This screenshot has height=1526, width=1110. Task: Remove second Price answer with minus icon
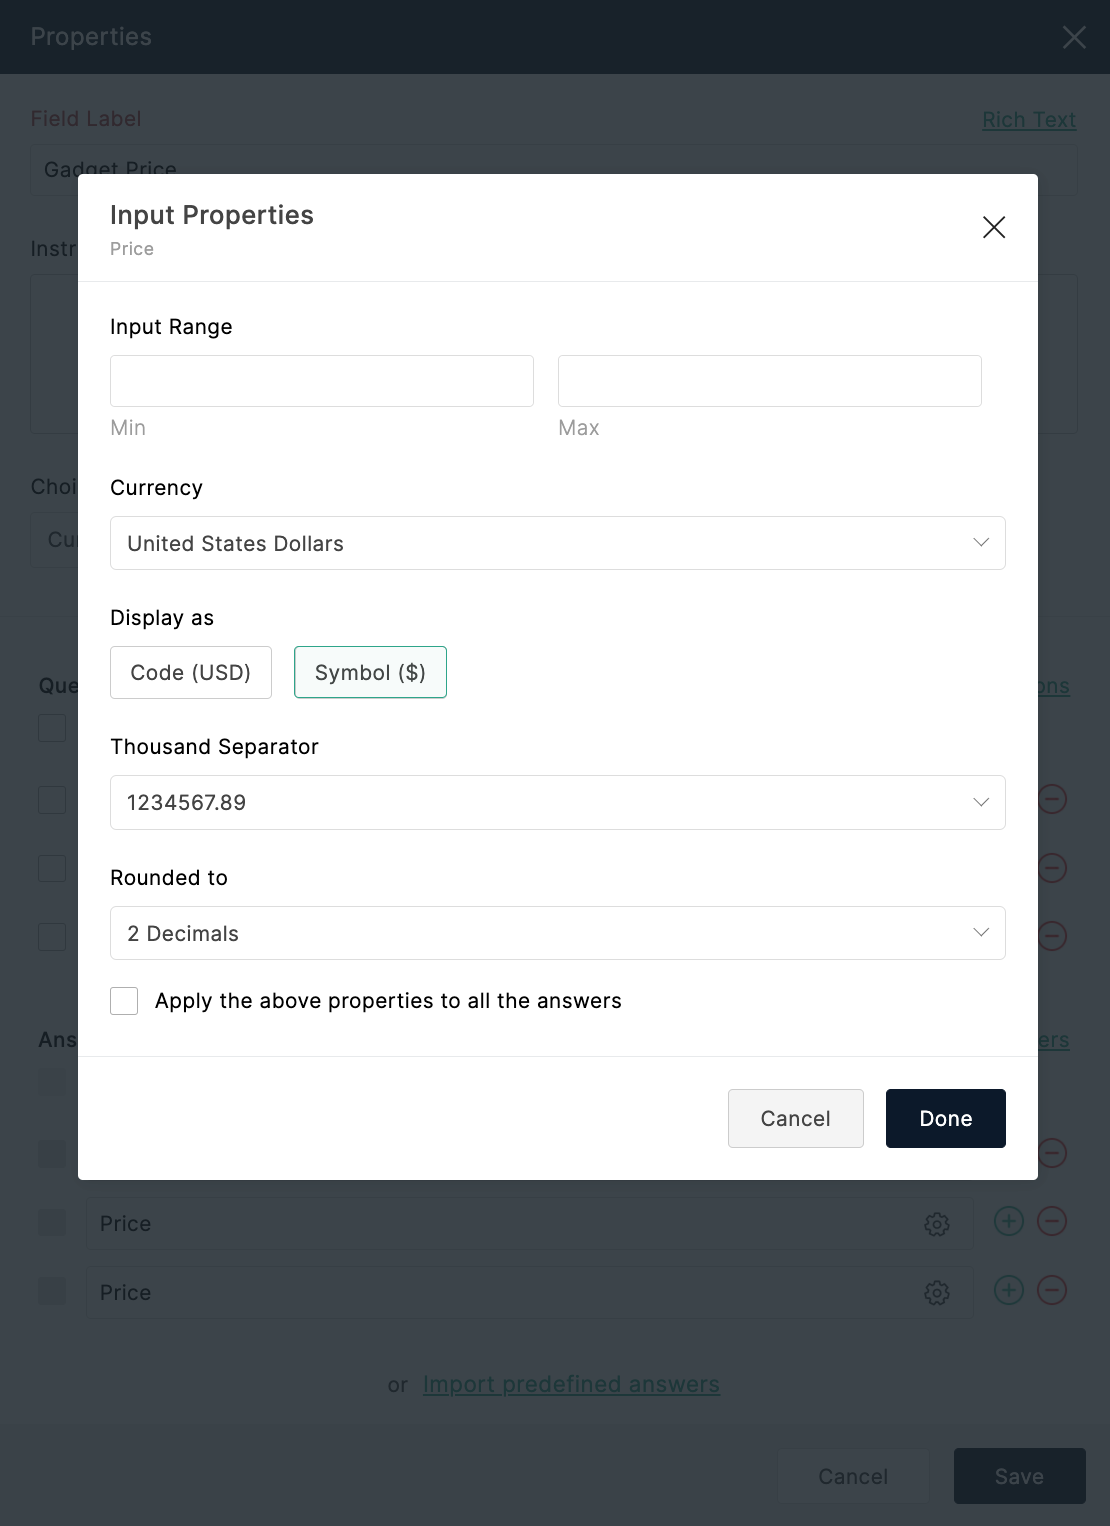[x=1051, y=1291]
